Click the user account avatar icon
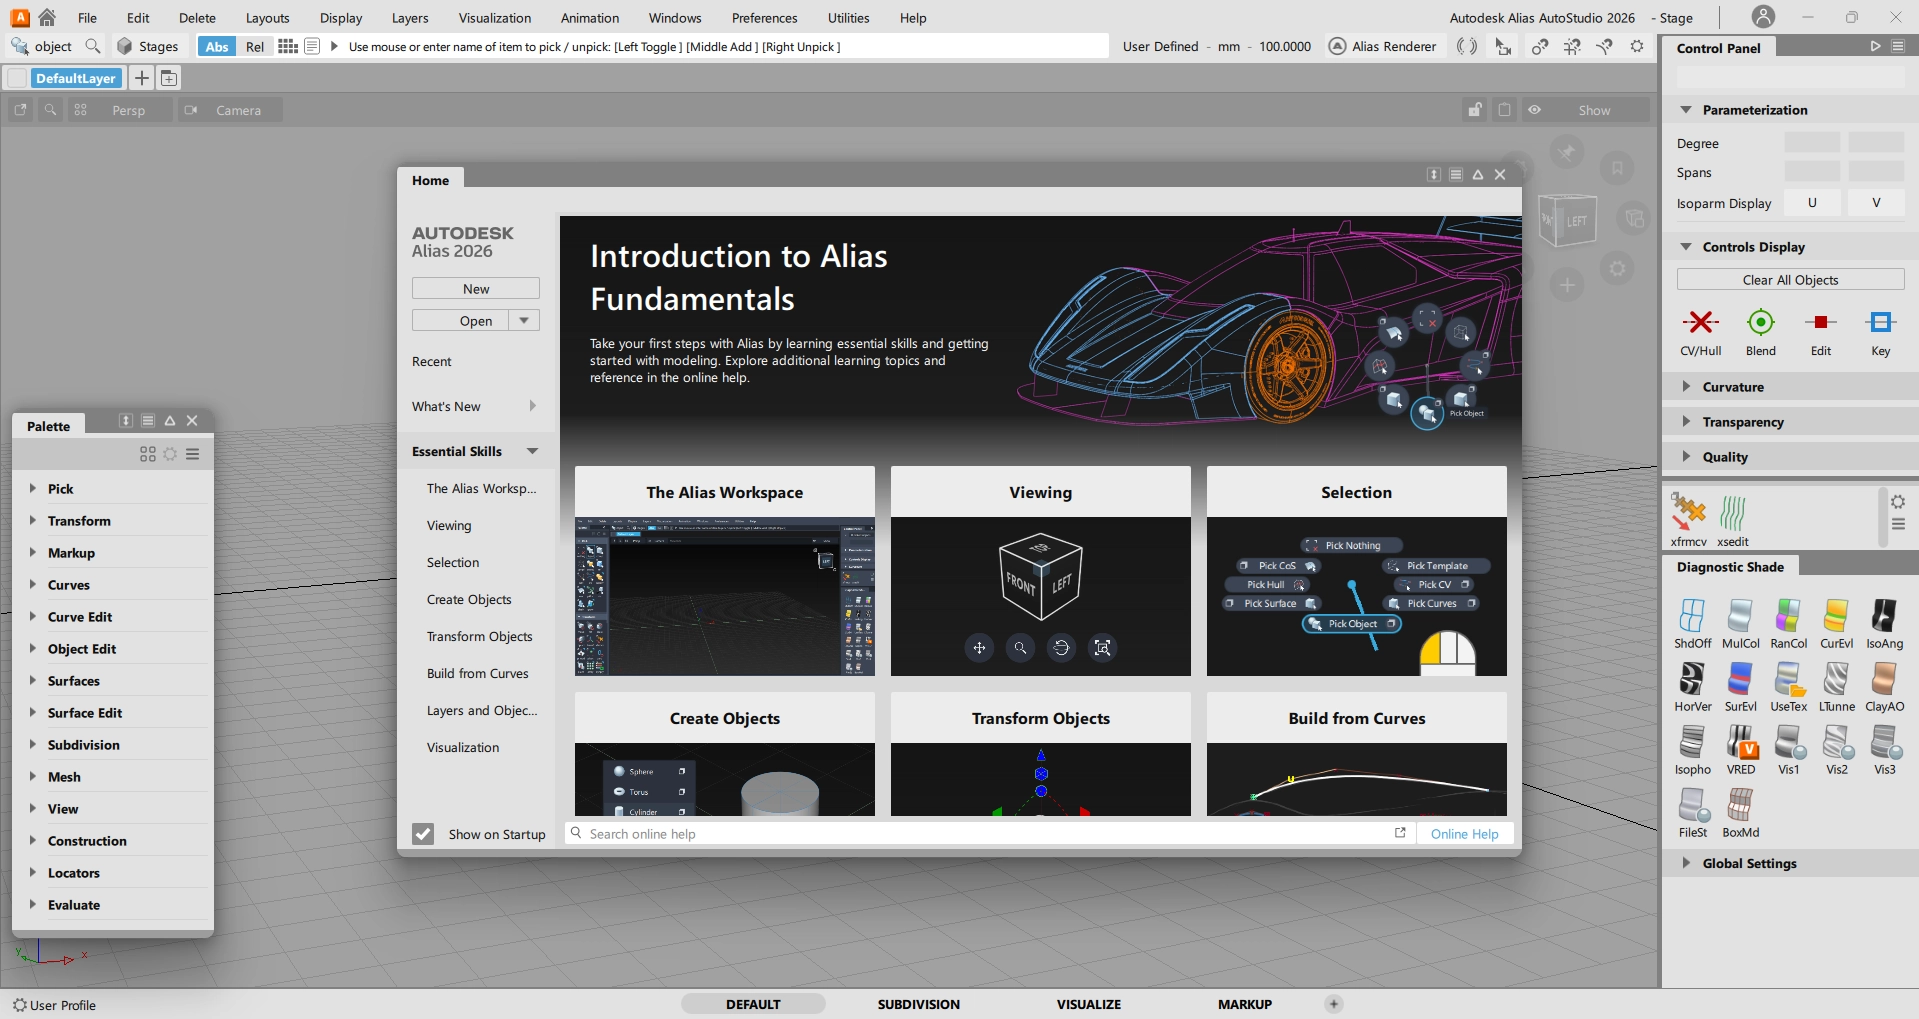The height and width of the screenshot is (1019, 1919). coord(1763,17)
